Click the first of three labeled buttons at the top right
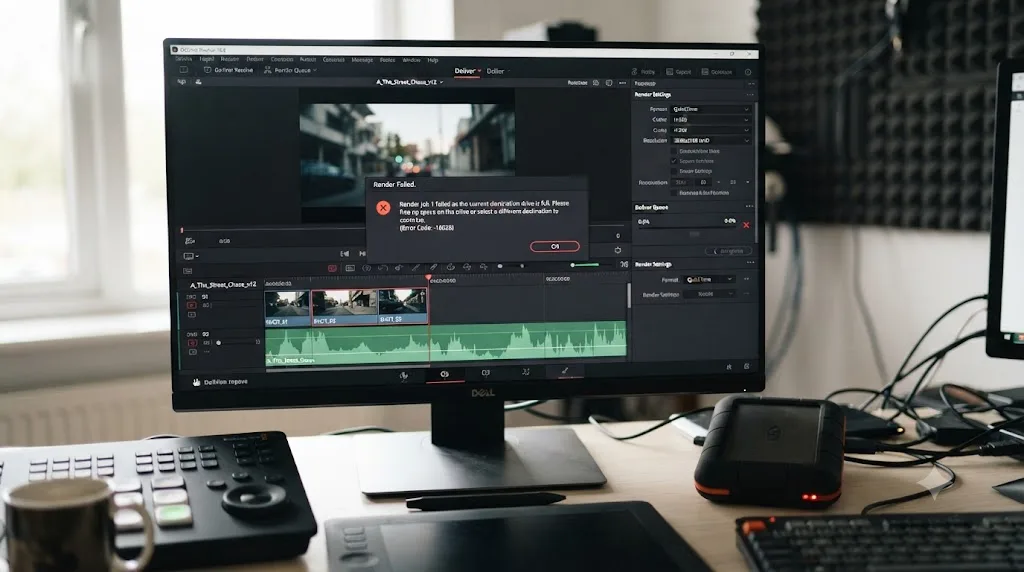1024x572 pixels. (643, 72)
